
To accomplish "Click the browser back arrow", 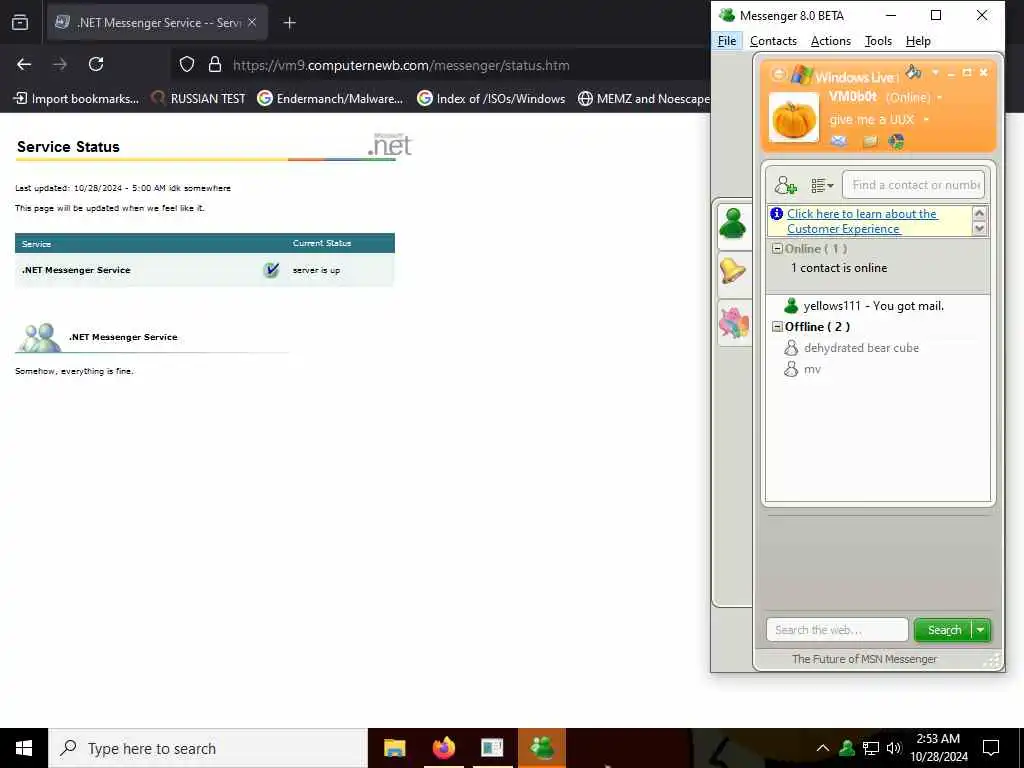I will (x=24, y=64).
